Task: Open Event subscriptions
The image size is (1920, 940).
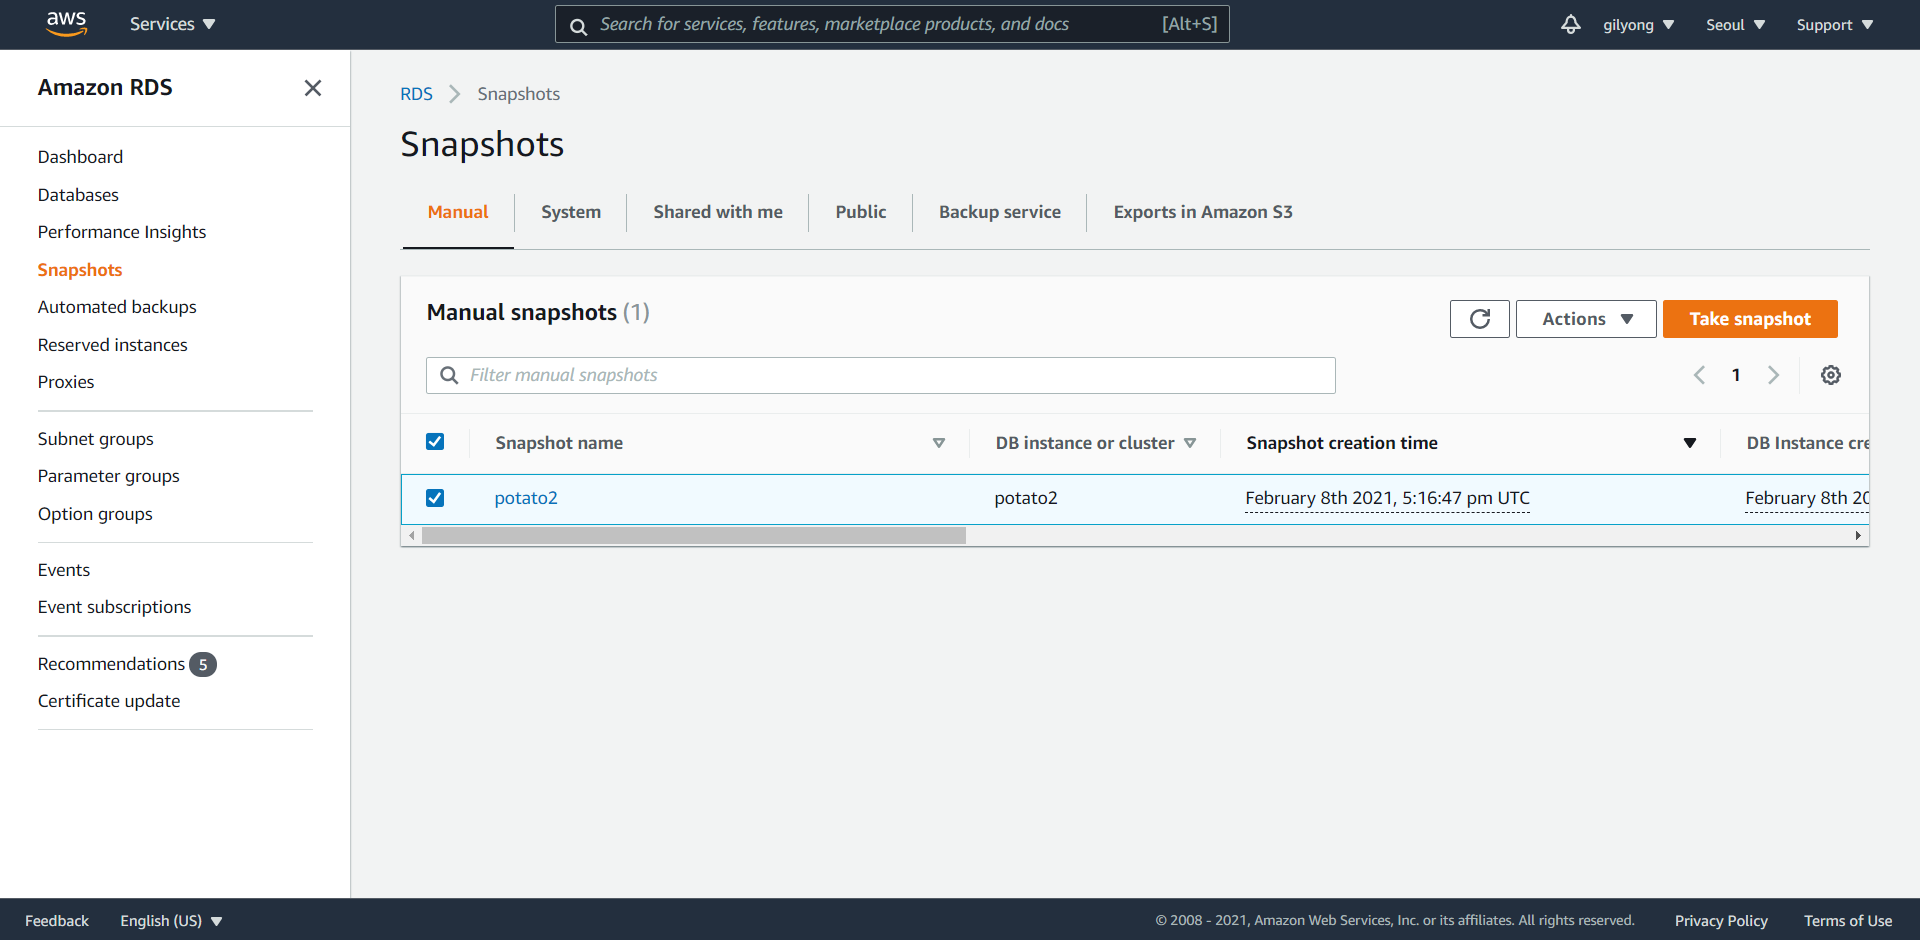Action: (x=114, y=607)
